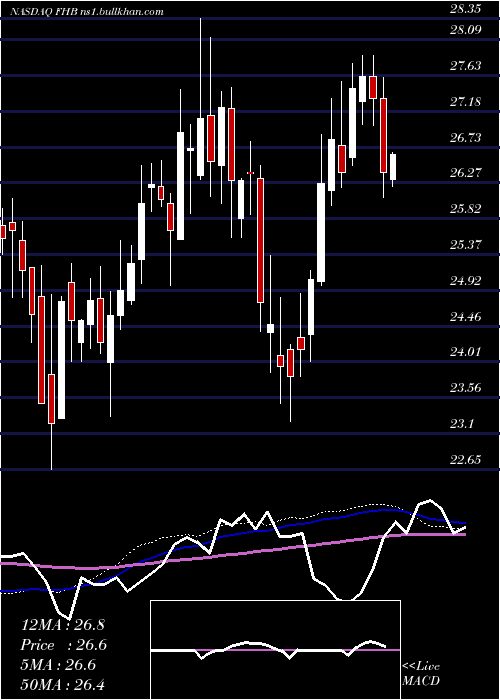Viewport: 500px width, 700px height.
Task: Click price label 22.65
Action: 466,460
